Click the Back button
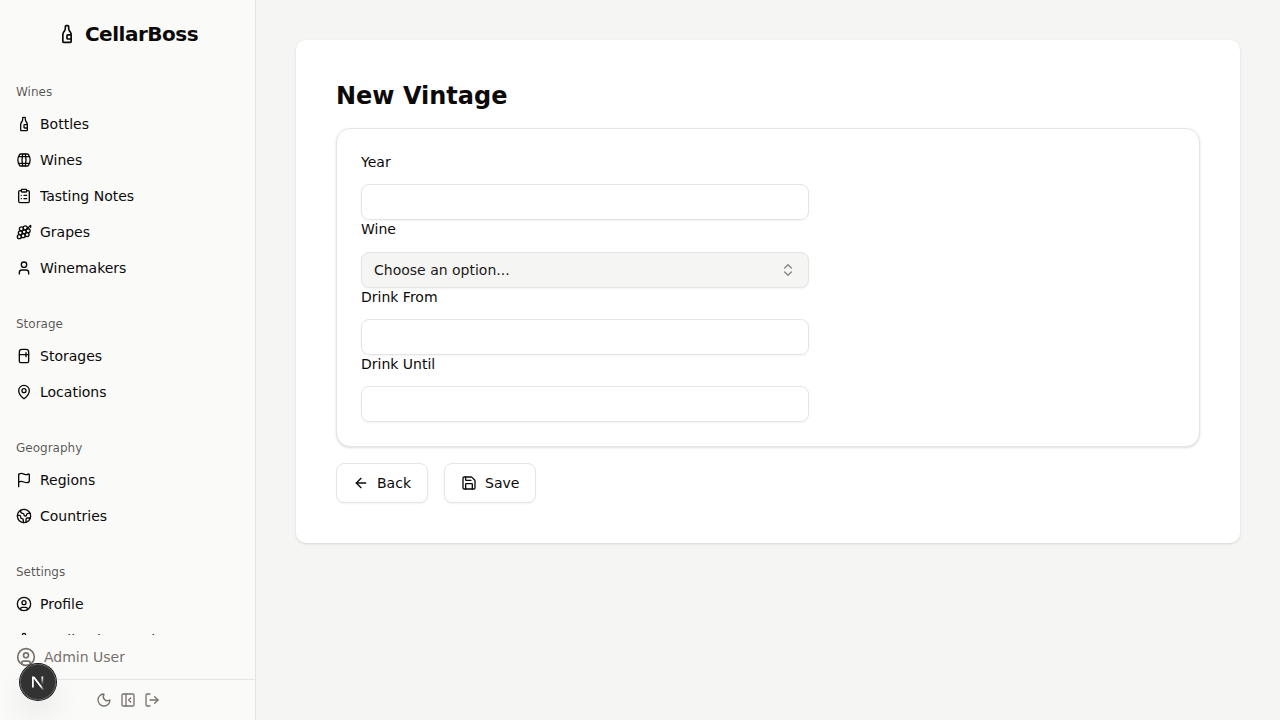The height and width of the screenshot is (720, 1280). (x=382, y=483)
